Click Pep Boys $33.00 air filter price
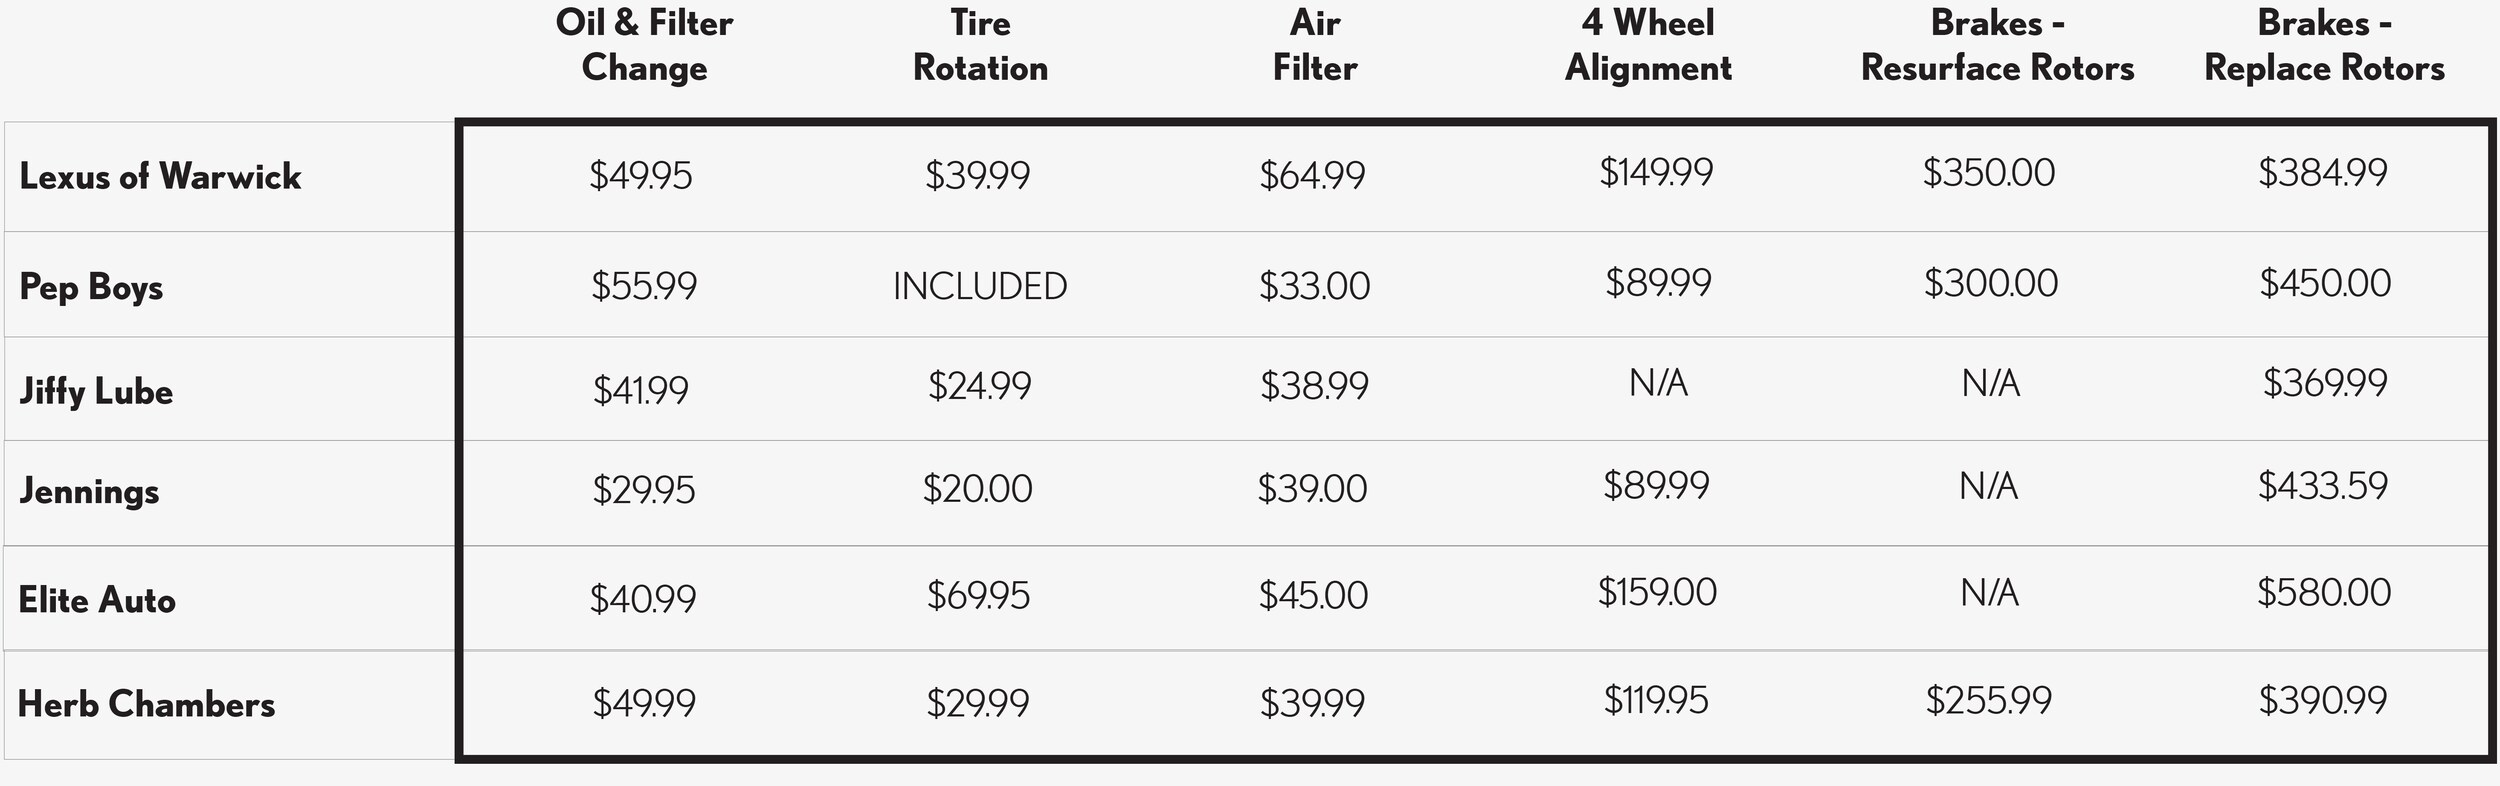 1314,286
